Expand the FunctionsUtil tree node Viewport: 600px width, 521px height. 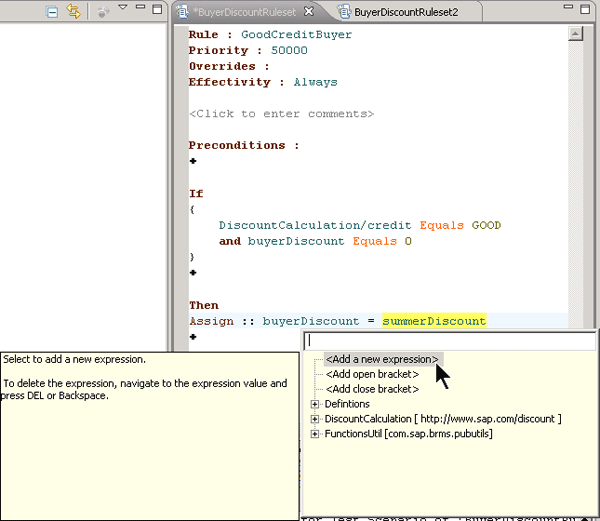pos(315,434)
